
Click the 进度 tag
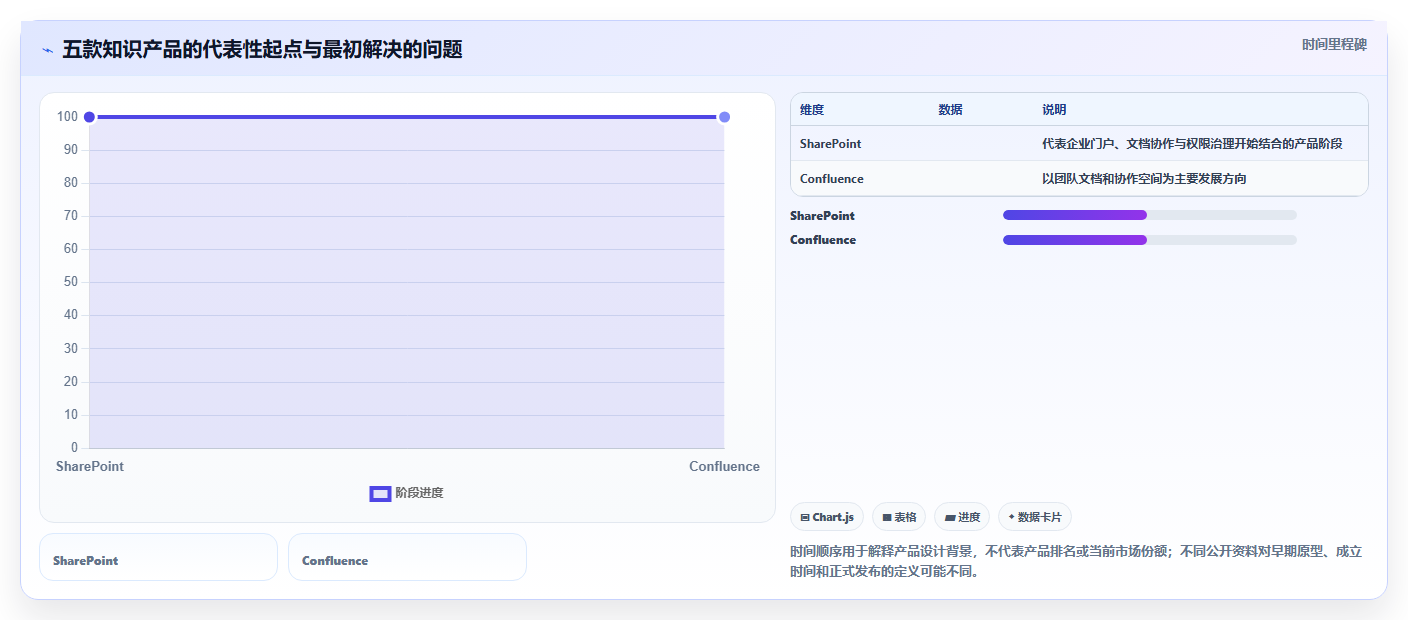pos(962,517)
